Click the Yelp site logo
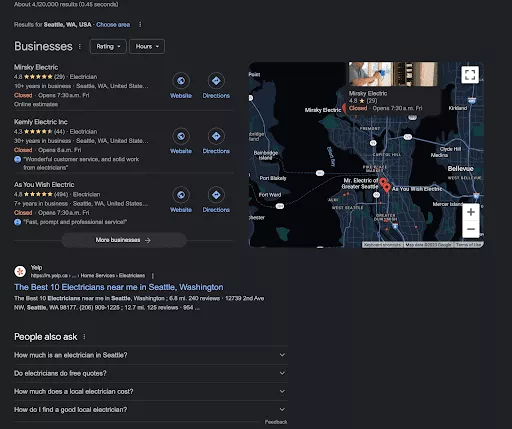Viewport: 512px width, 429px height. pyautogui.click(x=20, y=271)
